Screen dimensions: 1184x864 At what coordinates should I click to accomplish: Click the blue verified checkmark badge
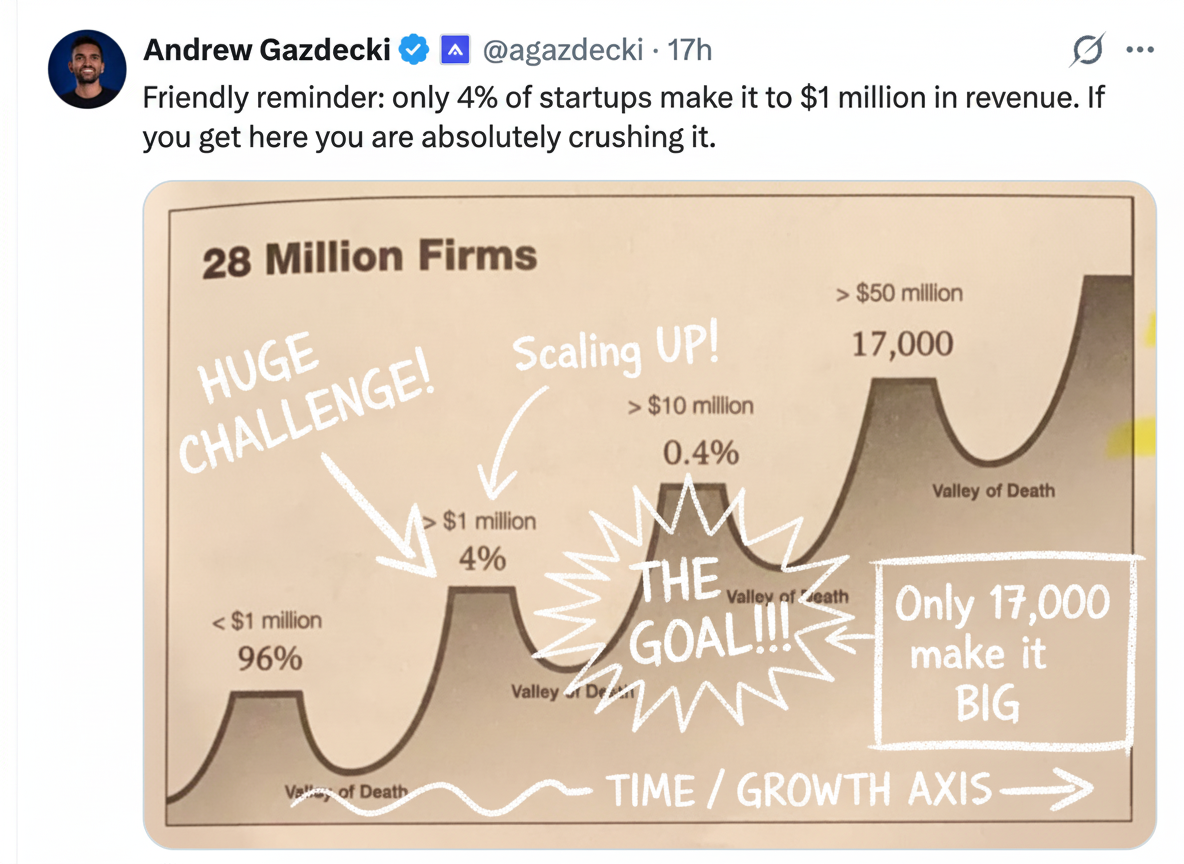[x=414, y=49]
